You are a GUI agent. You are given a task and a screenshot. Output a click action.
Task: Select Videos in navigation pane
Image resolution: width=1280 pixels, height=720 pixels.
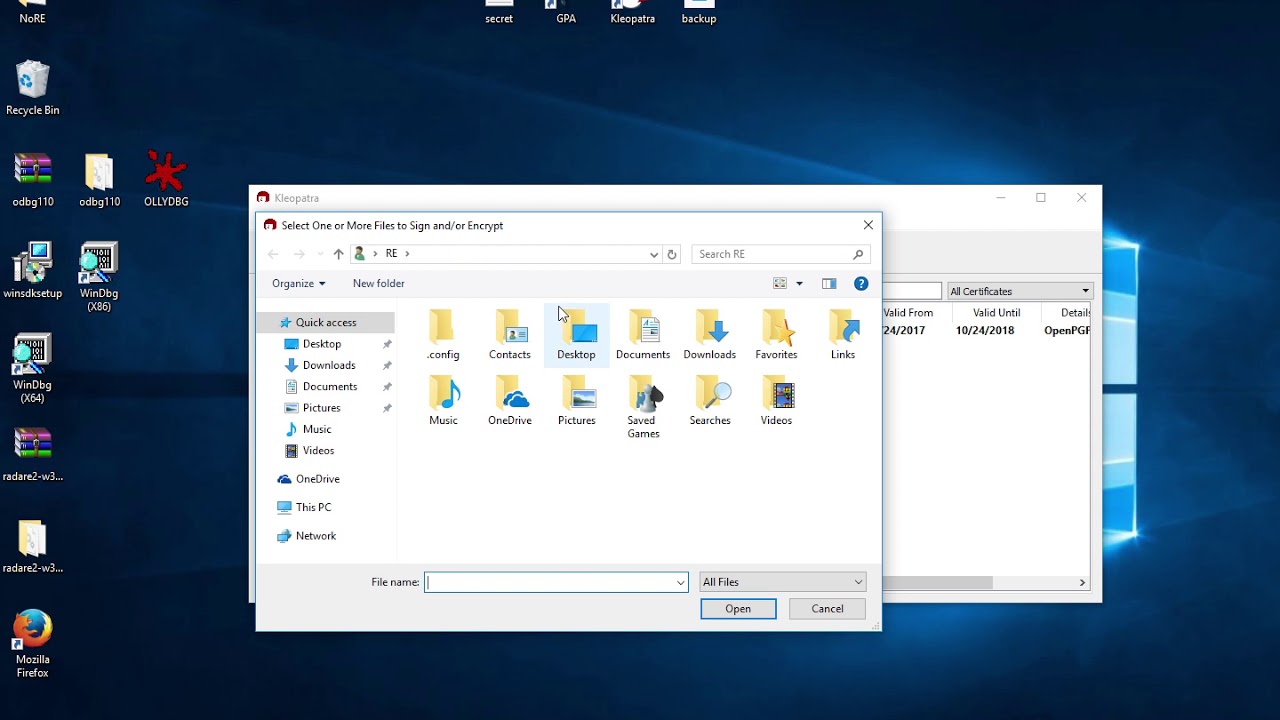point(319,451)
